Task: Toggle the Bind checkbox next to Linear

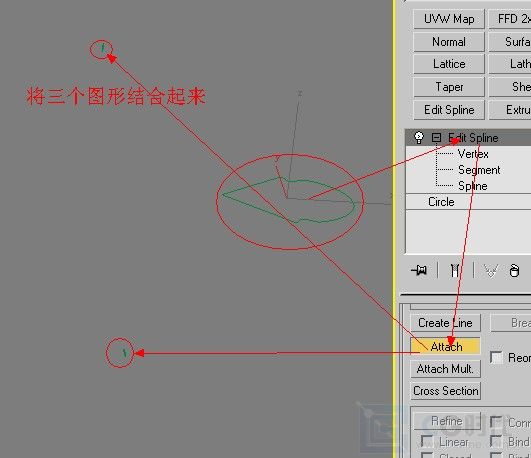Action: pyautogui.click(x=496, y=441)
